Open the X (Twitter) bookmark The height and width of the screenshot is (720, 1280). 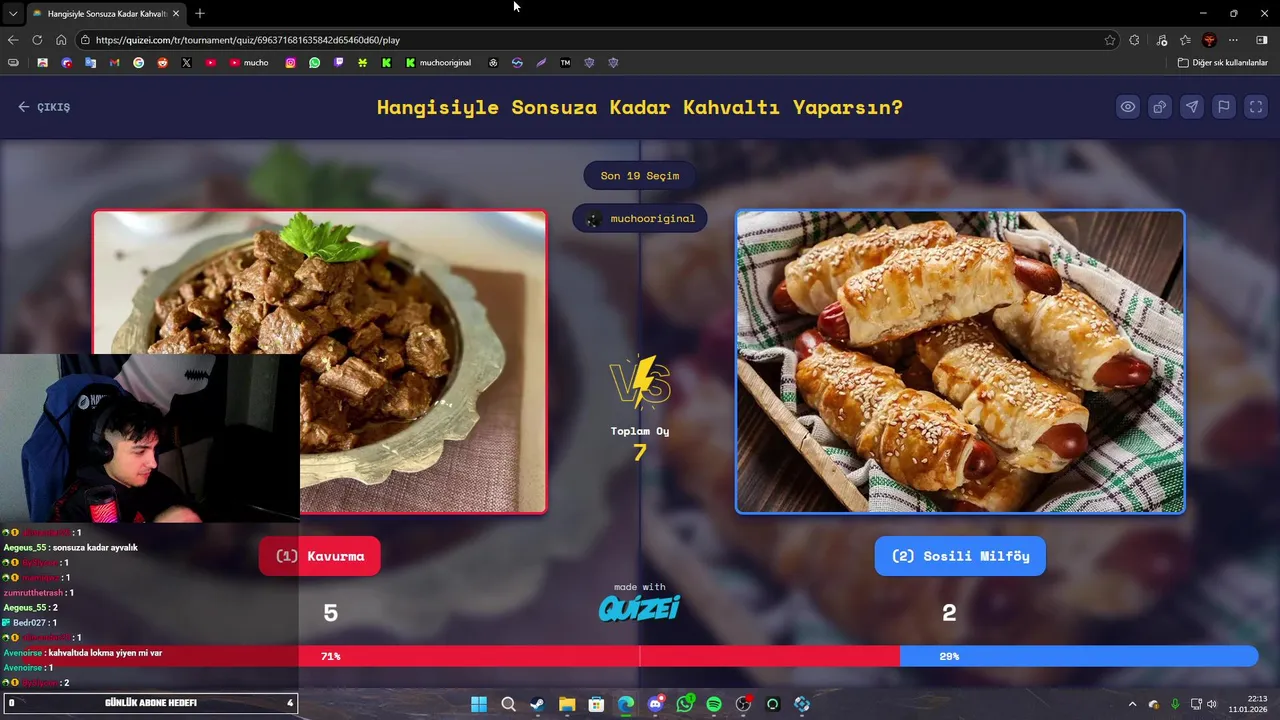click(186, 62)
